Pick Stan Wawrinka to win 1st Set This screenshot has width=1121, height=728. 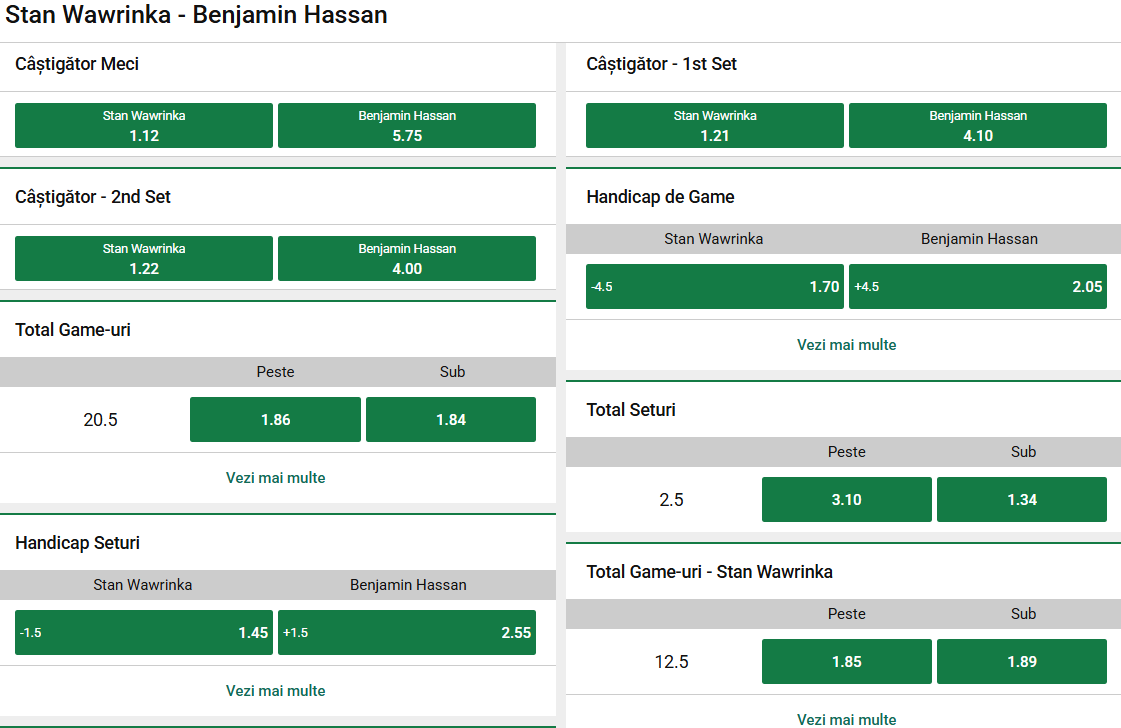click(x=714, y=125)
